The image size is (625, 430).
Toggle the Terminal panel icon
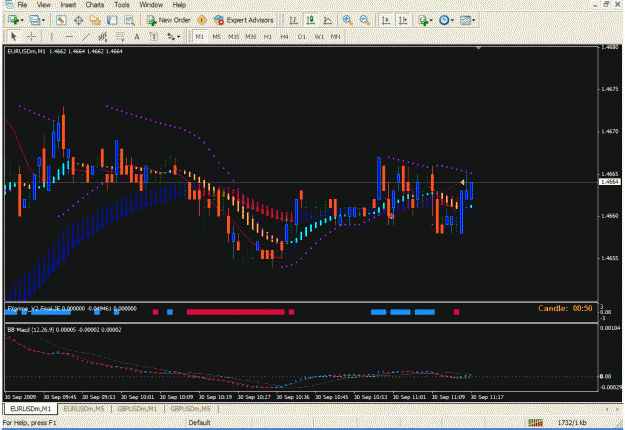pos(112,20)
